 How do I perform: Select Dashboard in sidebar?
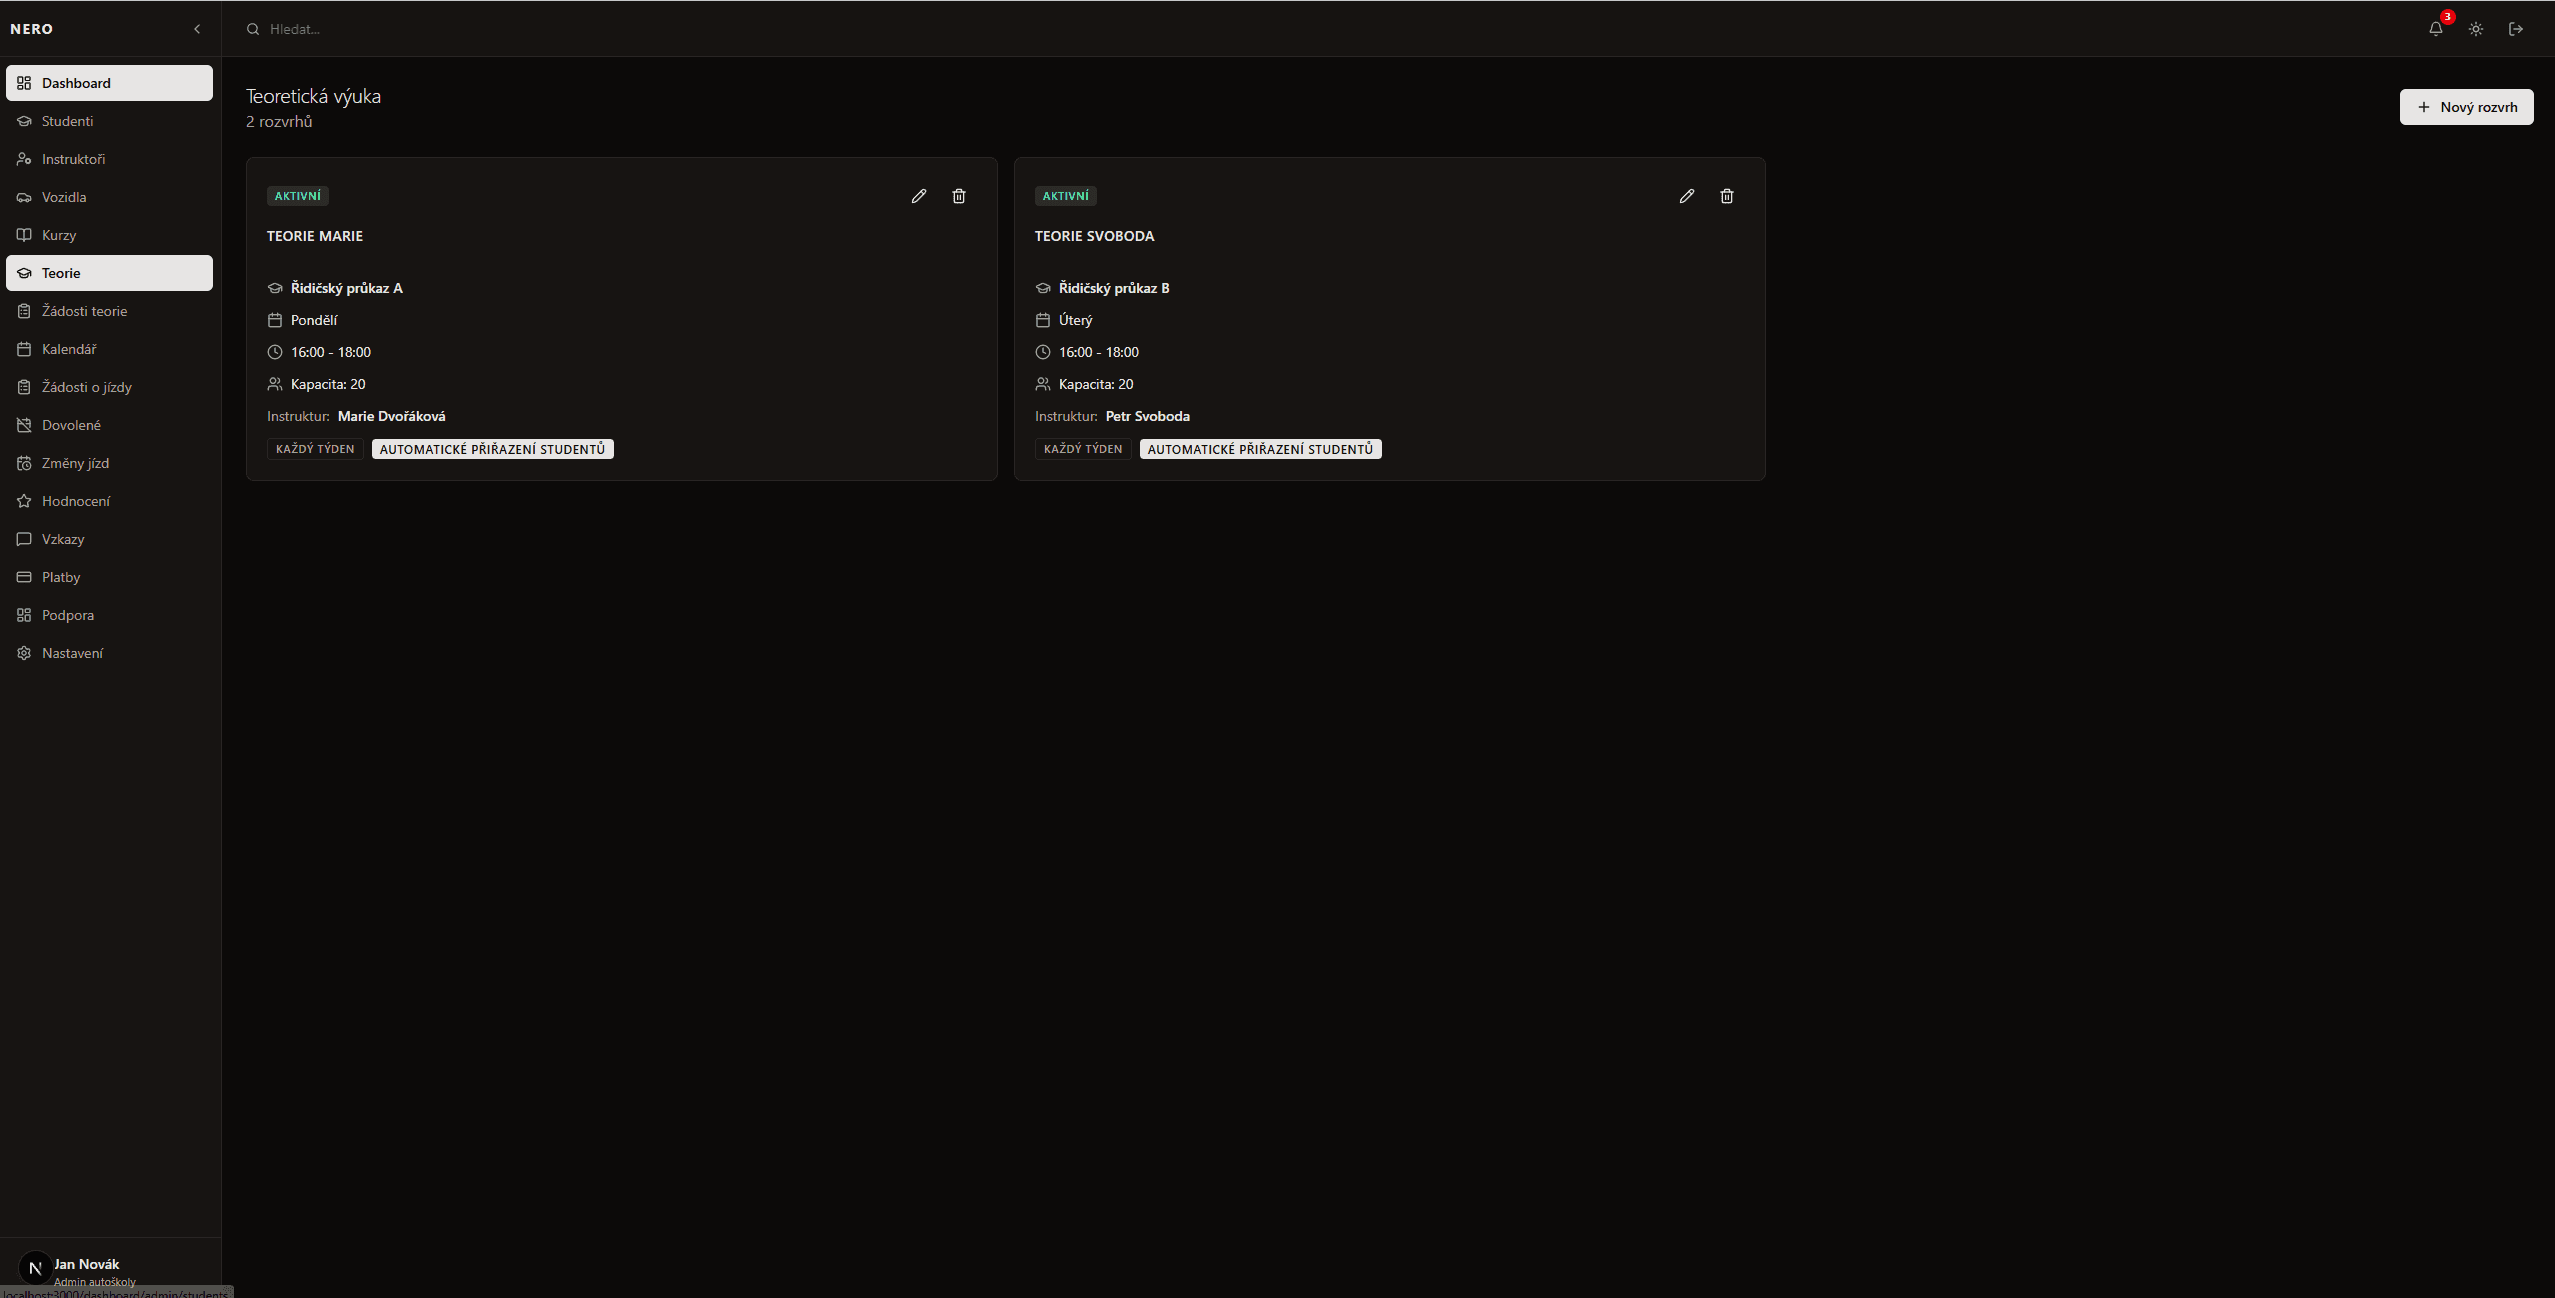click(x=76, y=83)
